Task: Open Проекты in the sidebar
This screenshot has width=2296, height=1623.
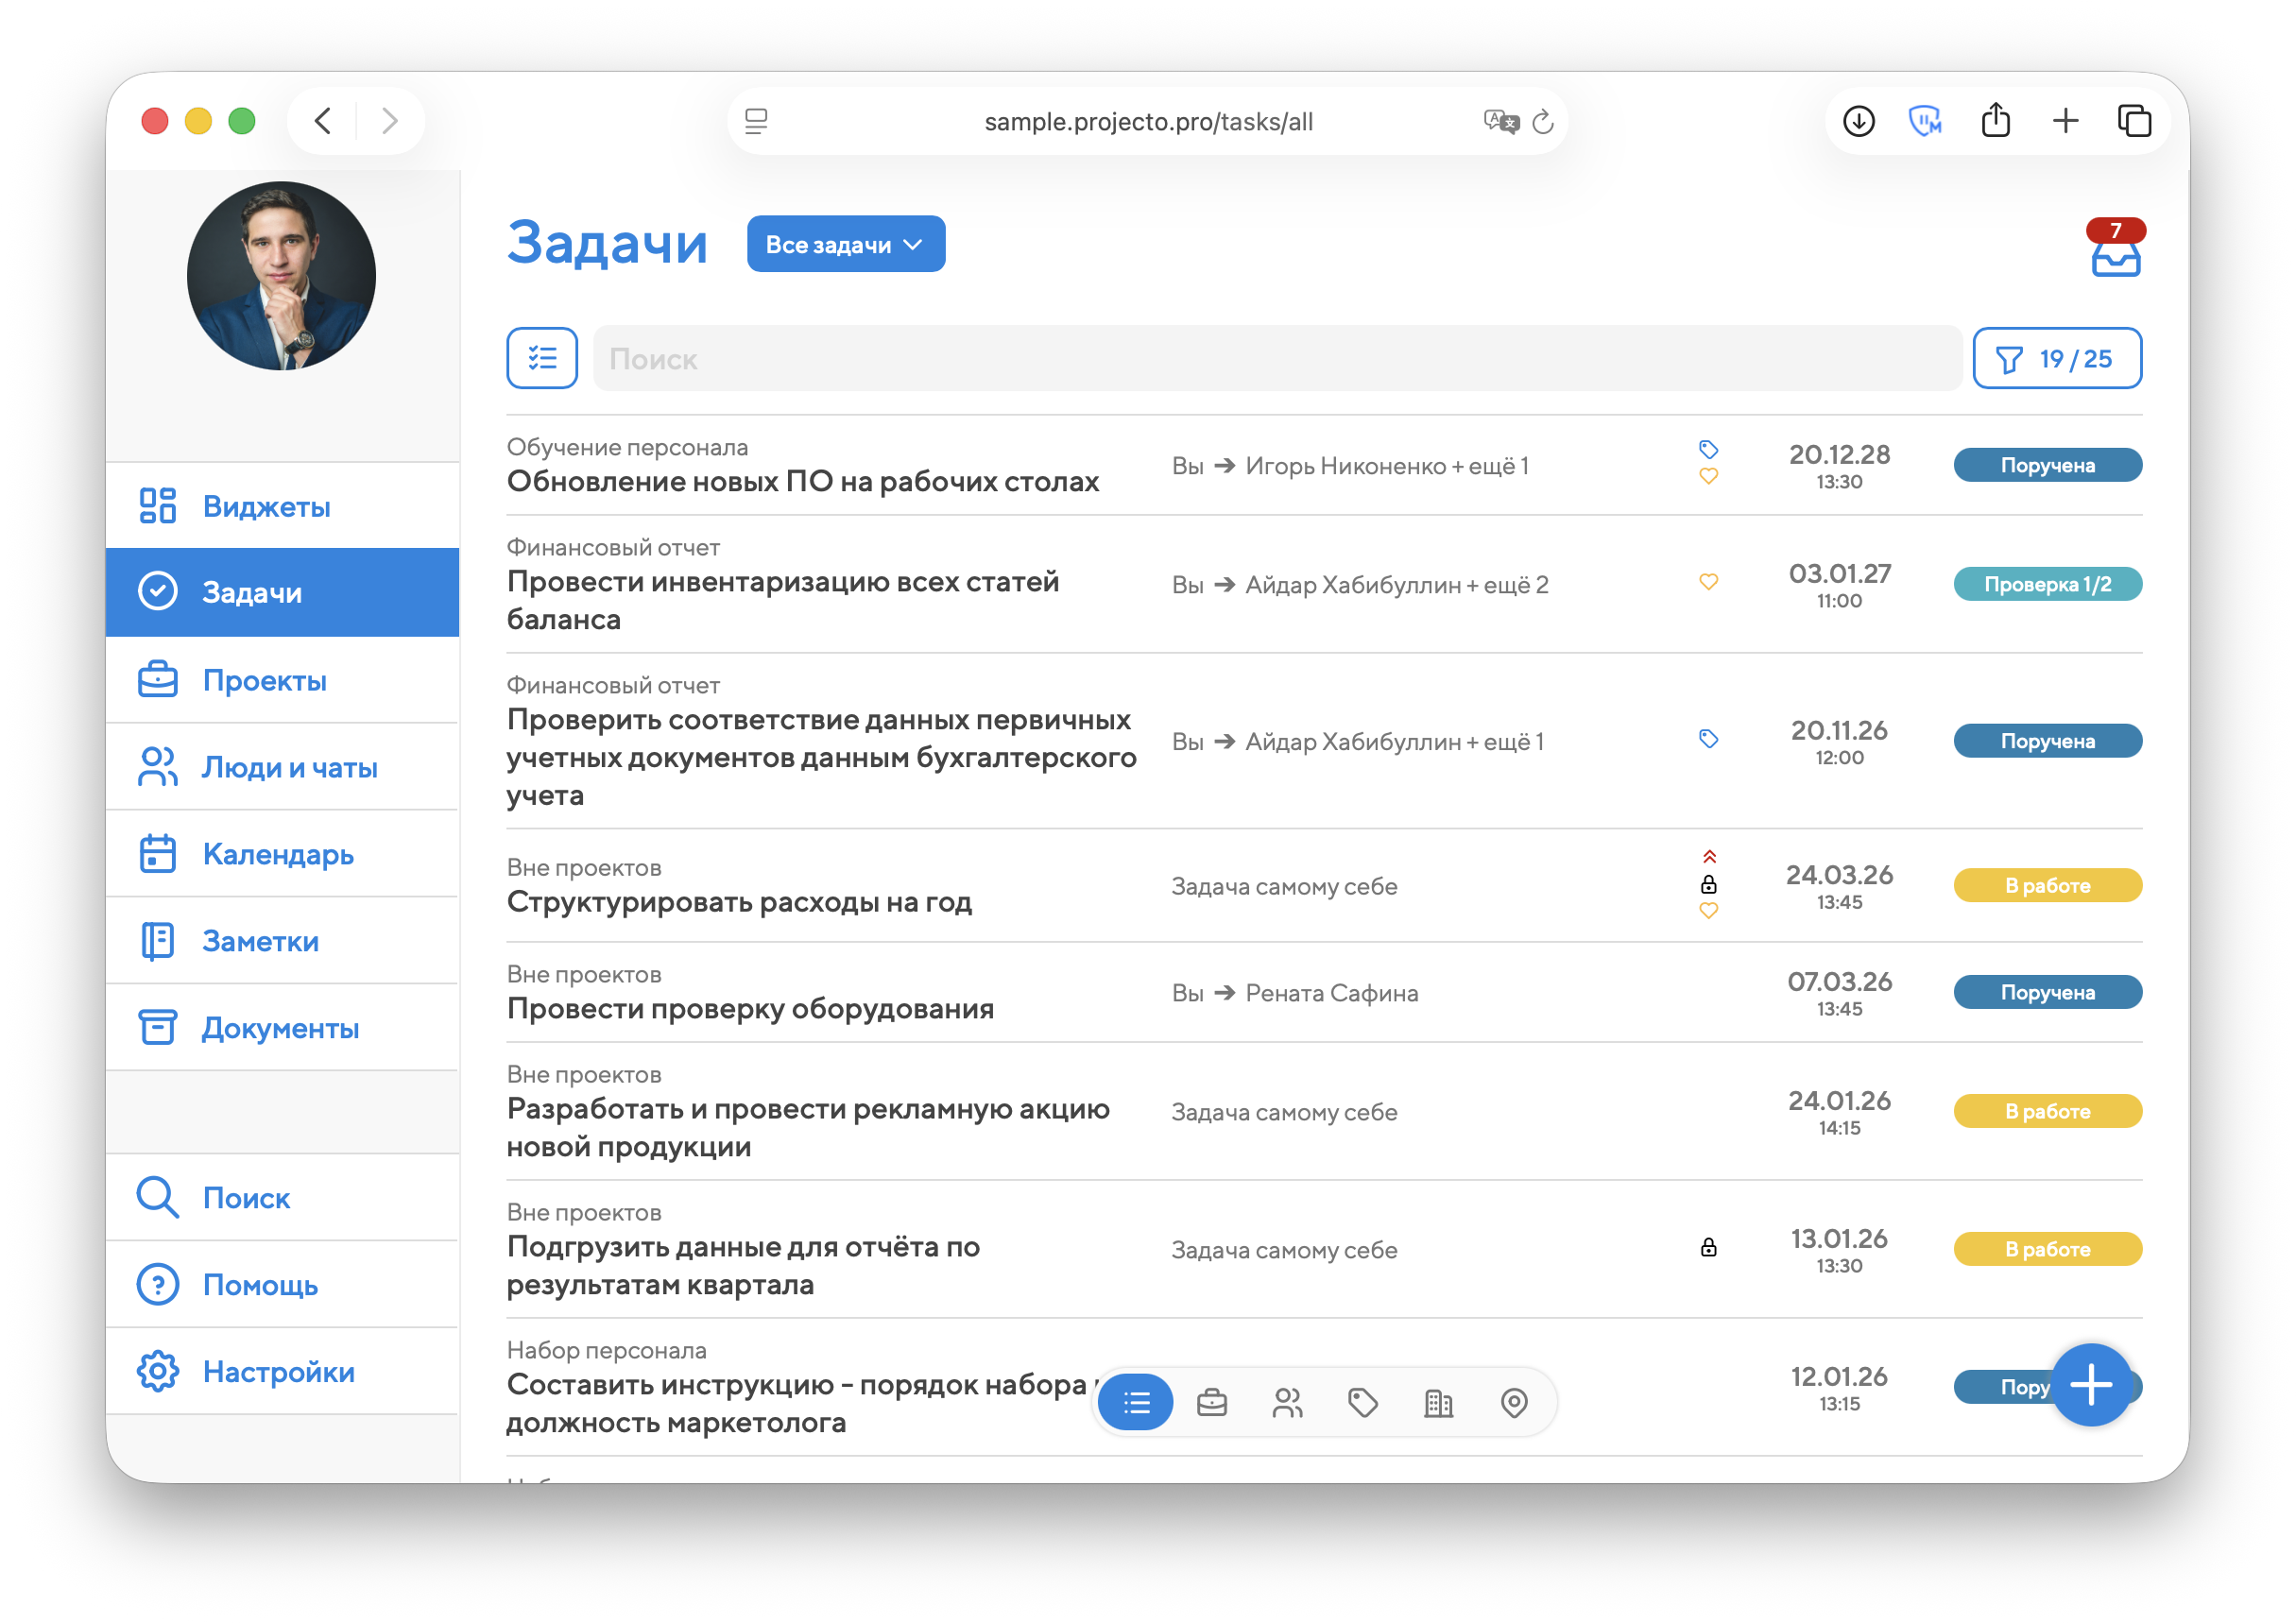Action: coord(264,680)
